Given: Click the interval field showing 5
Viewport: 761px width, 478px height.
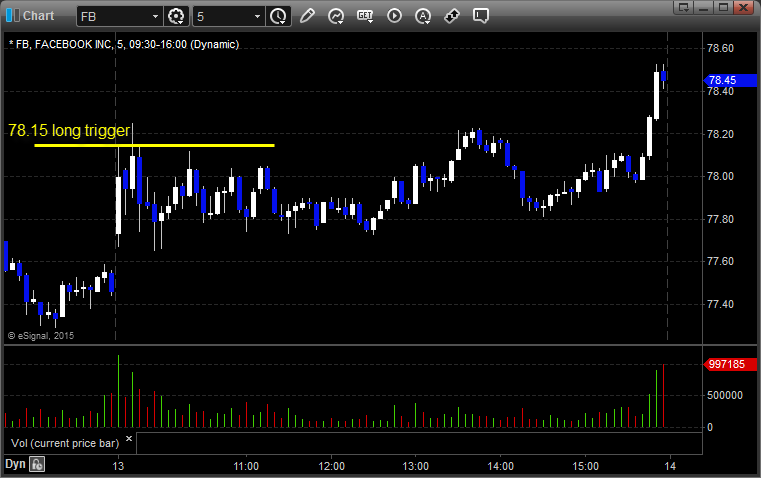Looking at the screenshot, I should coord(223,16).
